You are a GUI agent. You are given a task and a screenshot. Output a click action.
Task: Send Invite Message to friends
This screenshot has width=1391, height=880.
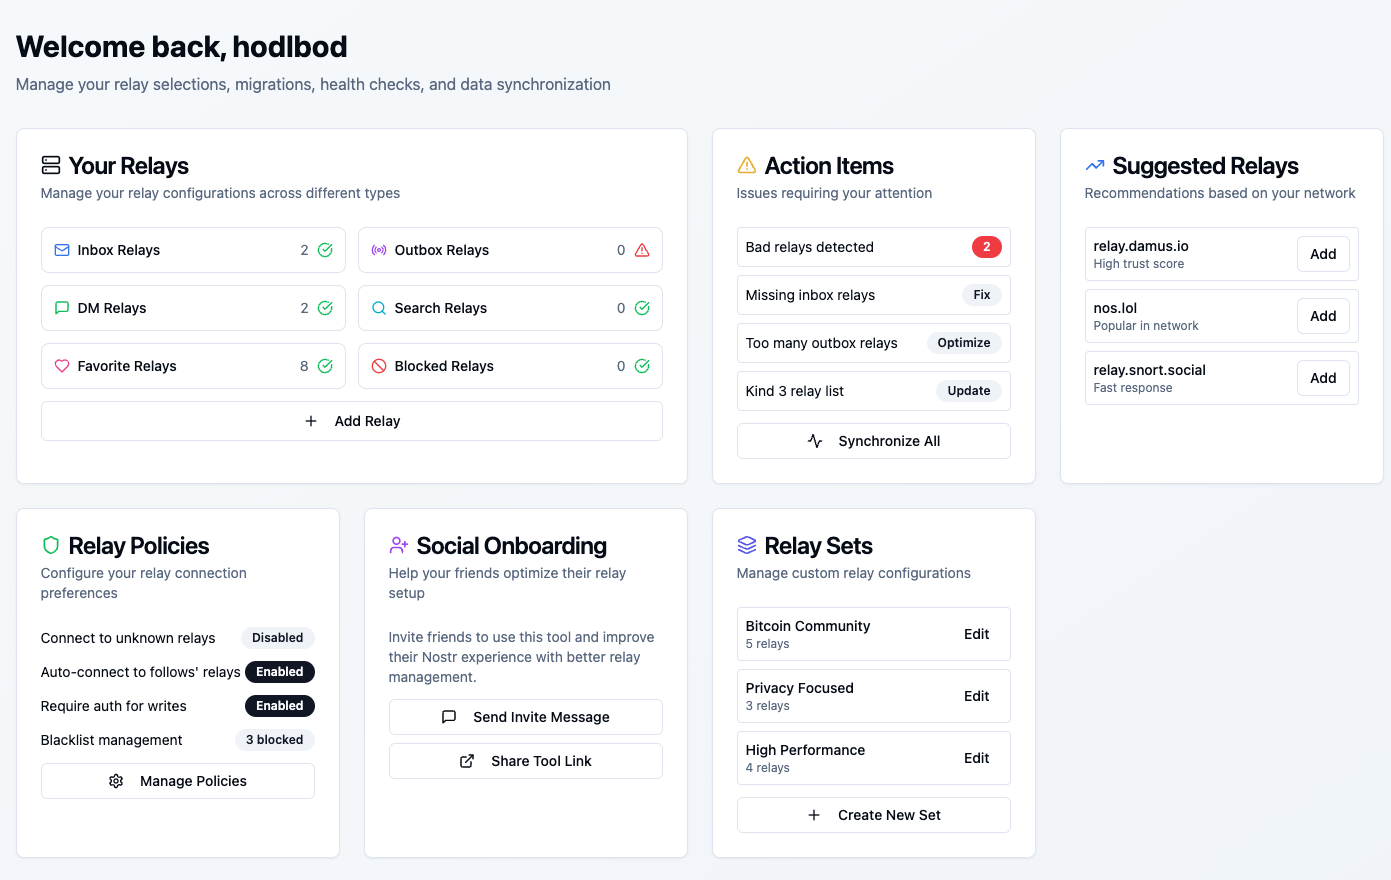(x=525, y=717)
